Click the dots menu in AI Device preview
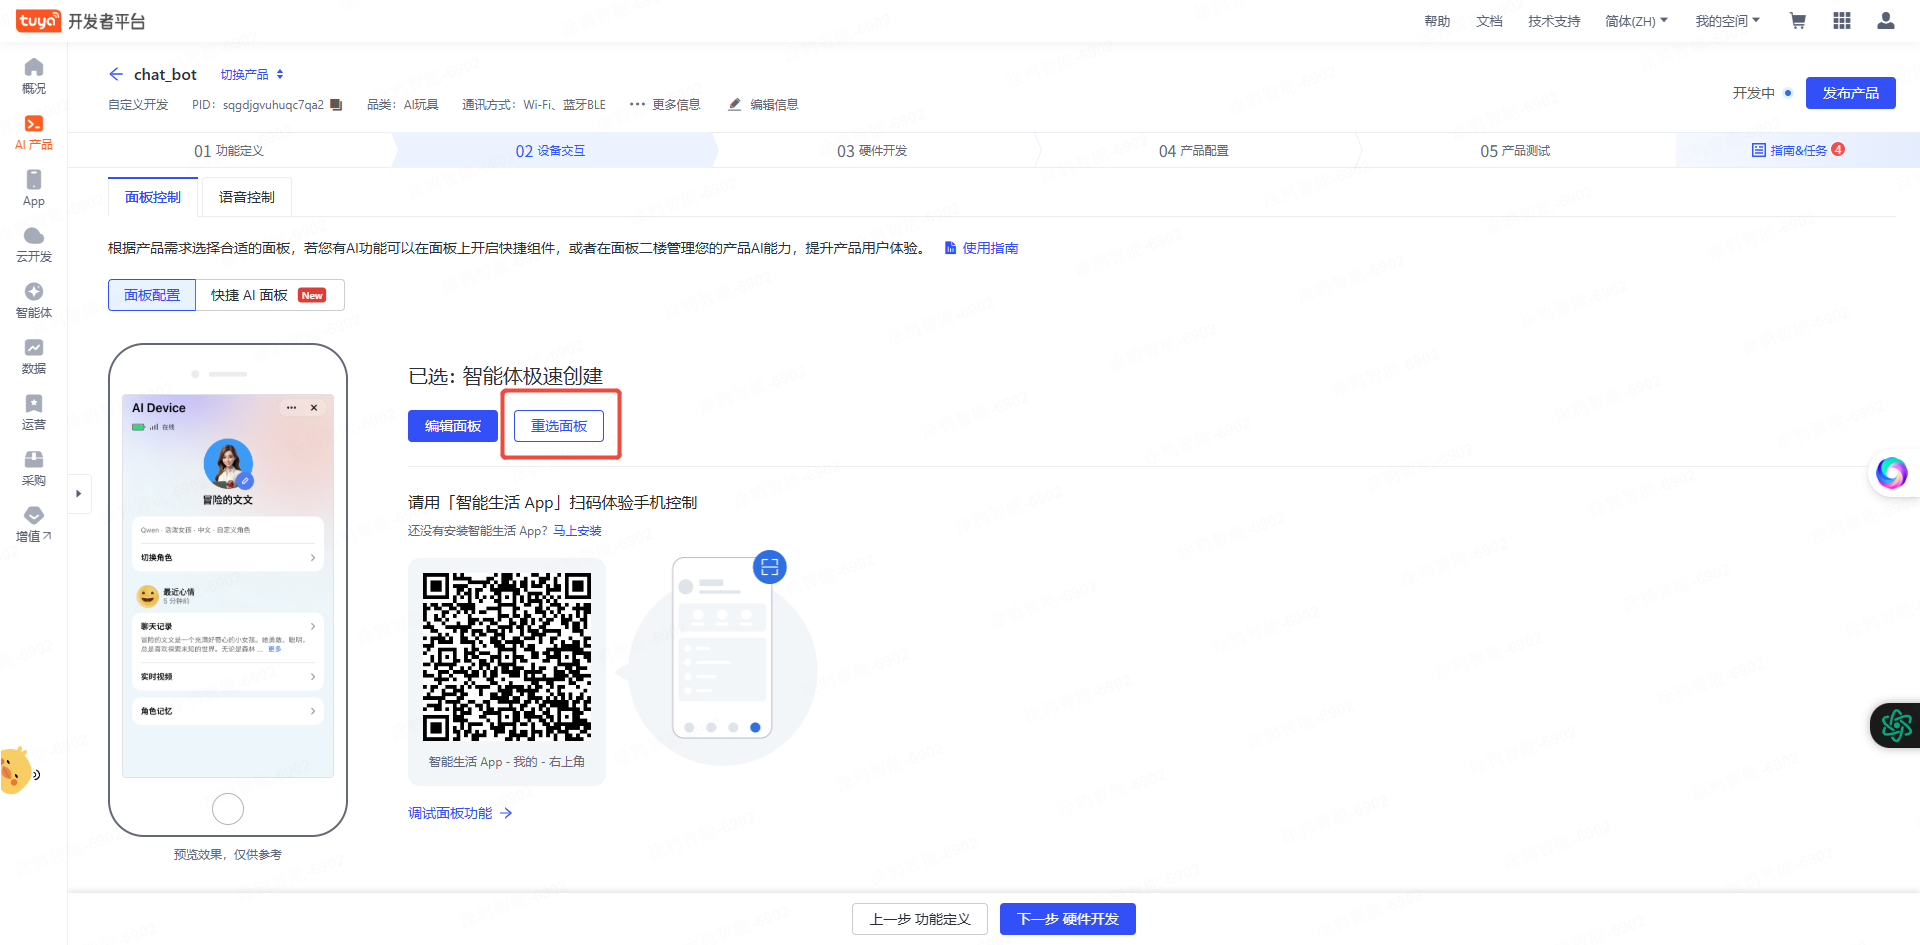Viewport: 1920px width, 945px height. tap(291, 408)
